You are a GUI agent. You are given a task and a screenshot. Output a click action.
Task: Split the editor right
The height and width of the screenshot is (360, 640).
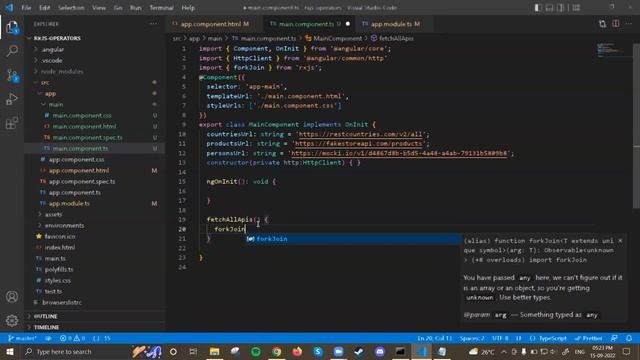coord(616,24)
